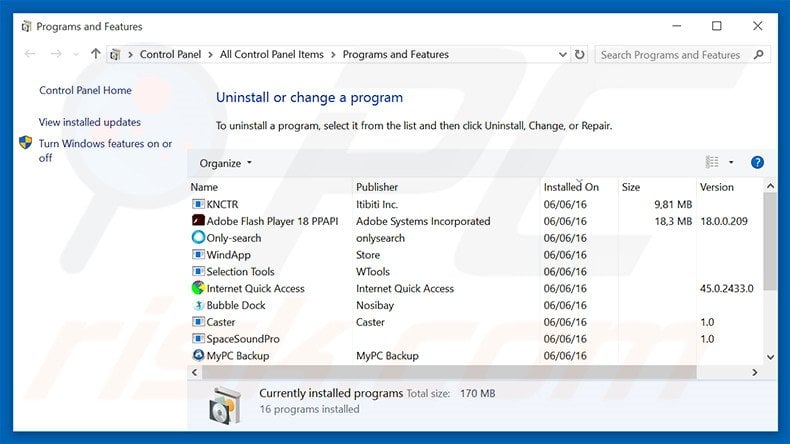Select the Internet Quick Access program name
This screenshot has width=790, height=444.
255,288
